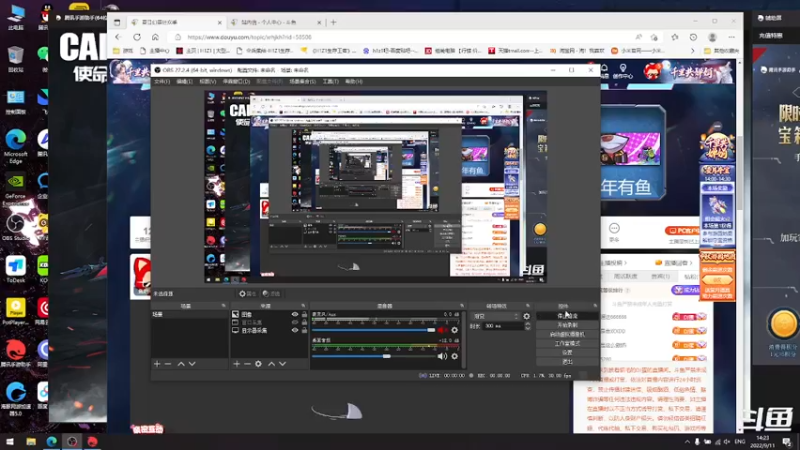Show hidden system tray icons chevron

coord(687,442)
